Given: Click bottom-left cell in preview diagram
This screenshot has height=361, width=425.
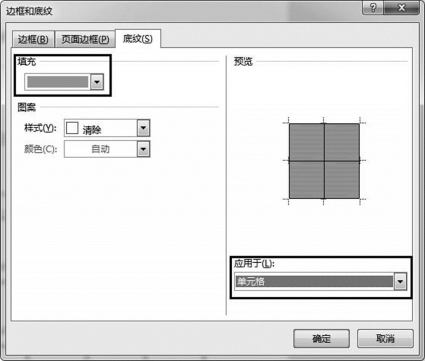Looking at the screenshot, I should click(x=306, y=180).
